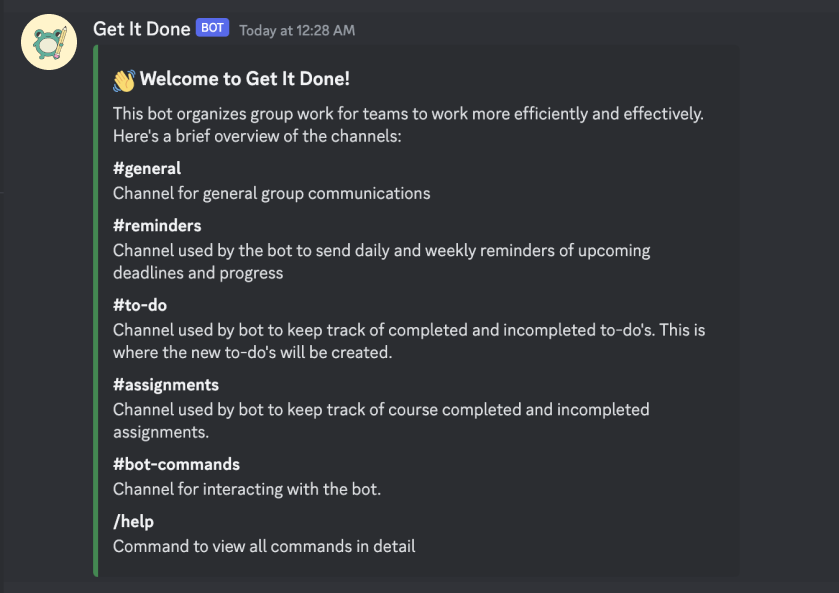Select the #general channel heading
Viewport: 839px width, 593px height.
147,169
